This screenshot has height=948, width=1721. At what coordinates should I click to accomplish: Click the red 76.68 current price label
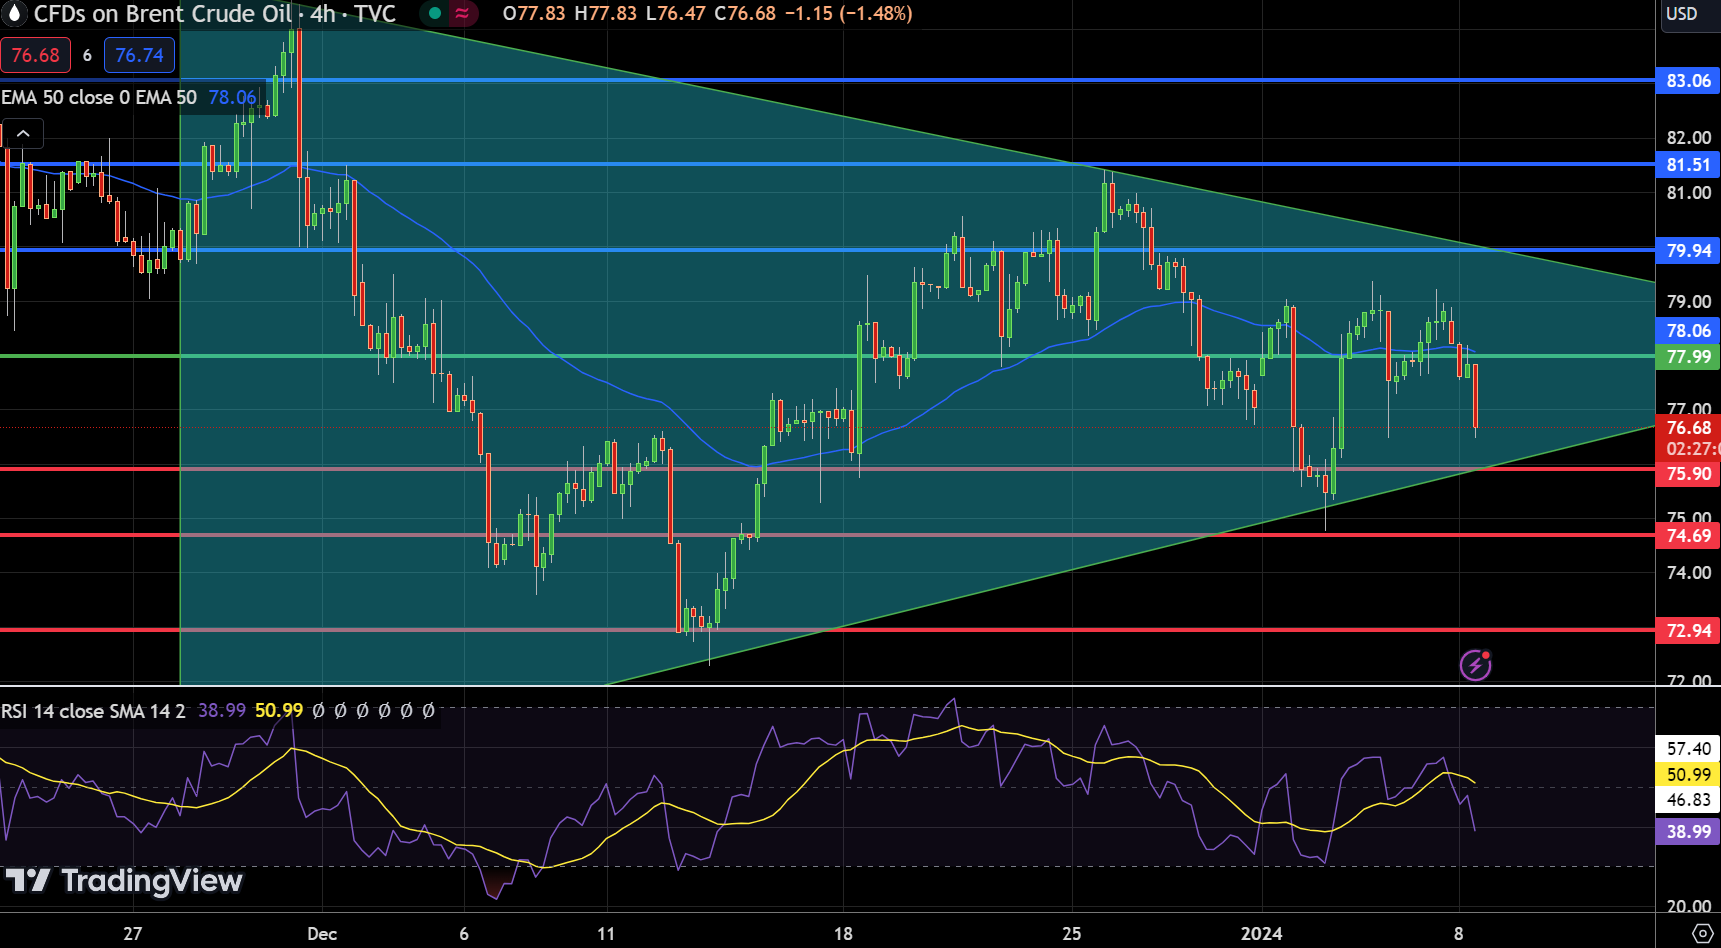tap(1688, 428)
